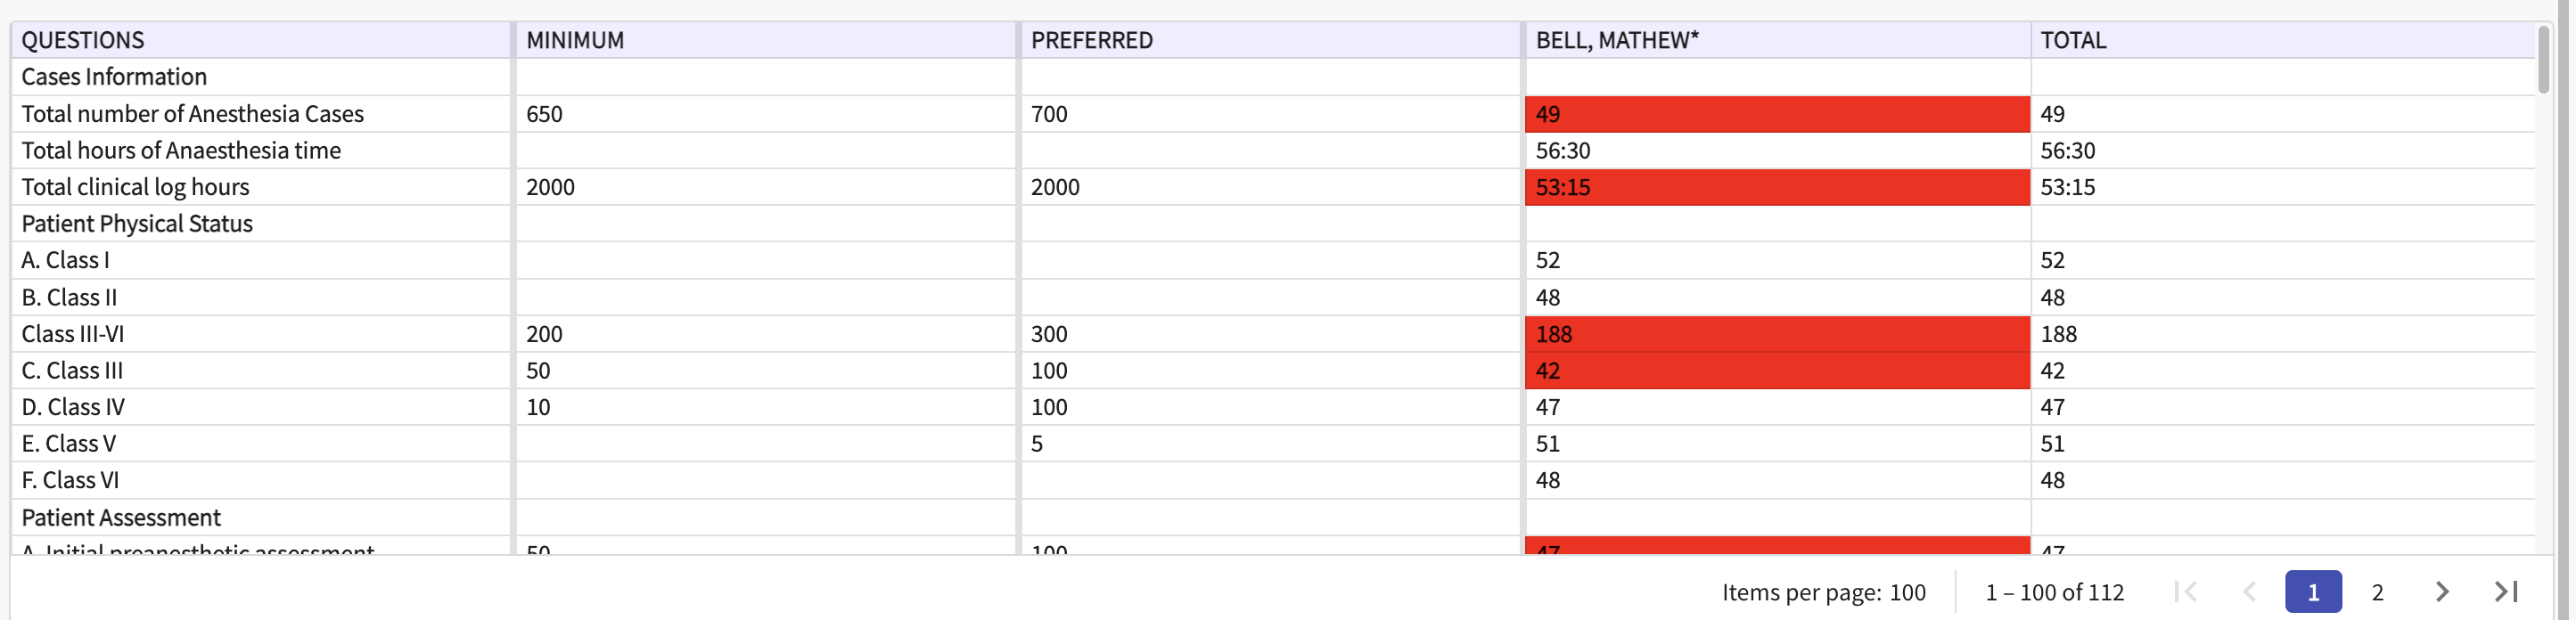Click the MINIMUM column header
This screenshot has width=2576, height=620.
pyautogui.click(x=575, y=40)
